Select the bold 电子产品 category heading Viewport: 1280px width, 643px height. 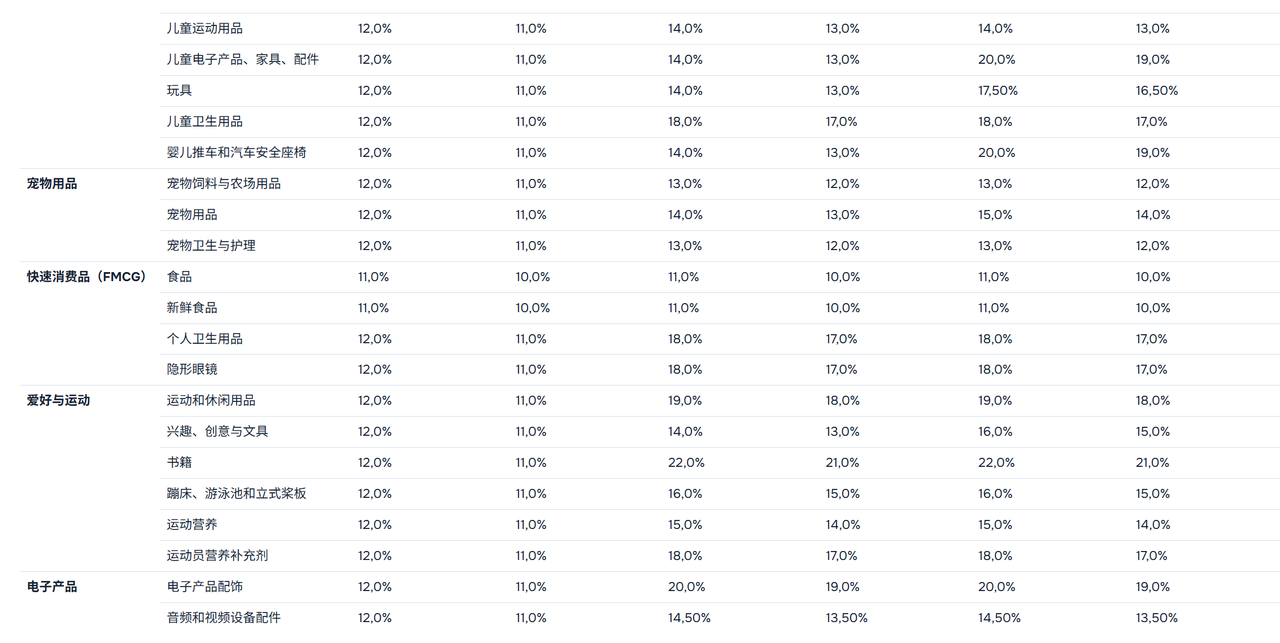click(x=52, y=587)
